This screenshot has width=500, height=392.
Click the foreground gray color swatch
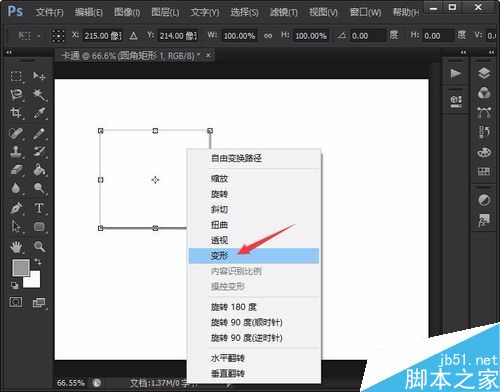tap(21, 268)
